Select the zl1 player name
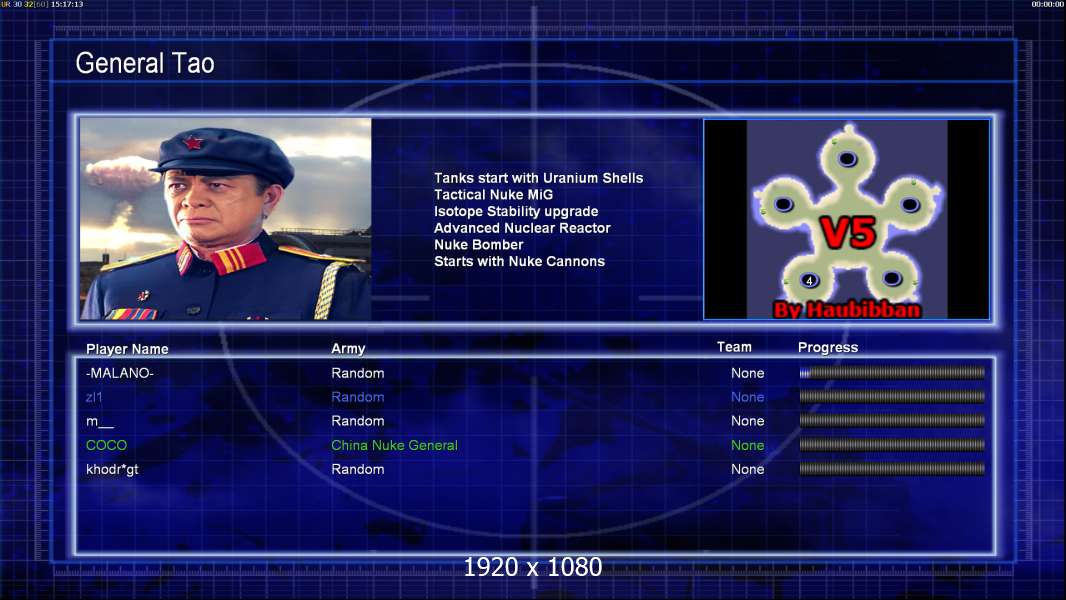Image resolution: width=1066 pixels, height=600 pixels. [x=94, y=398]
